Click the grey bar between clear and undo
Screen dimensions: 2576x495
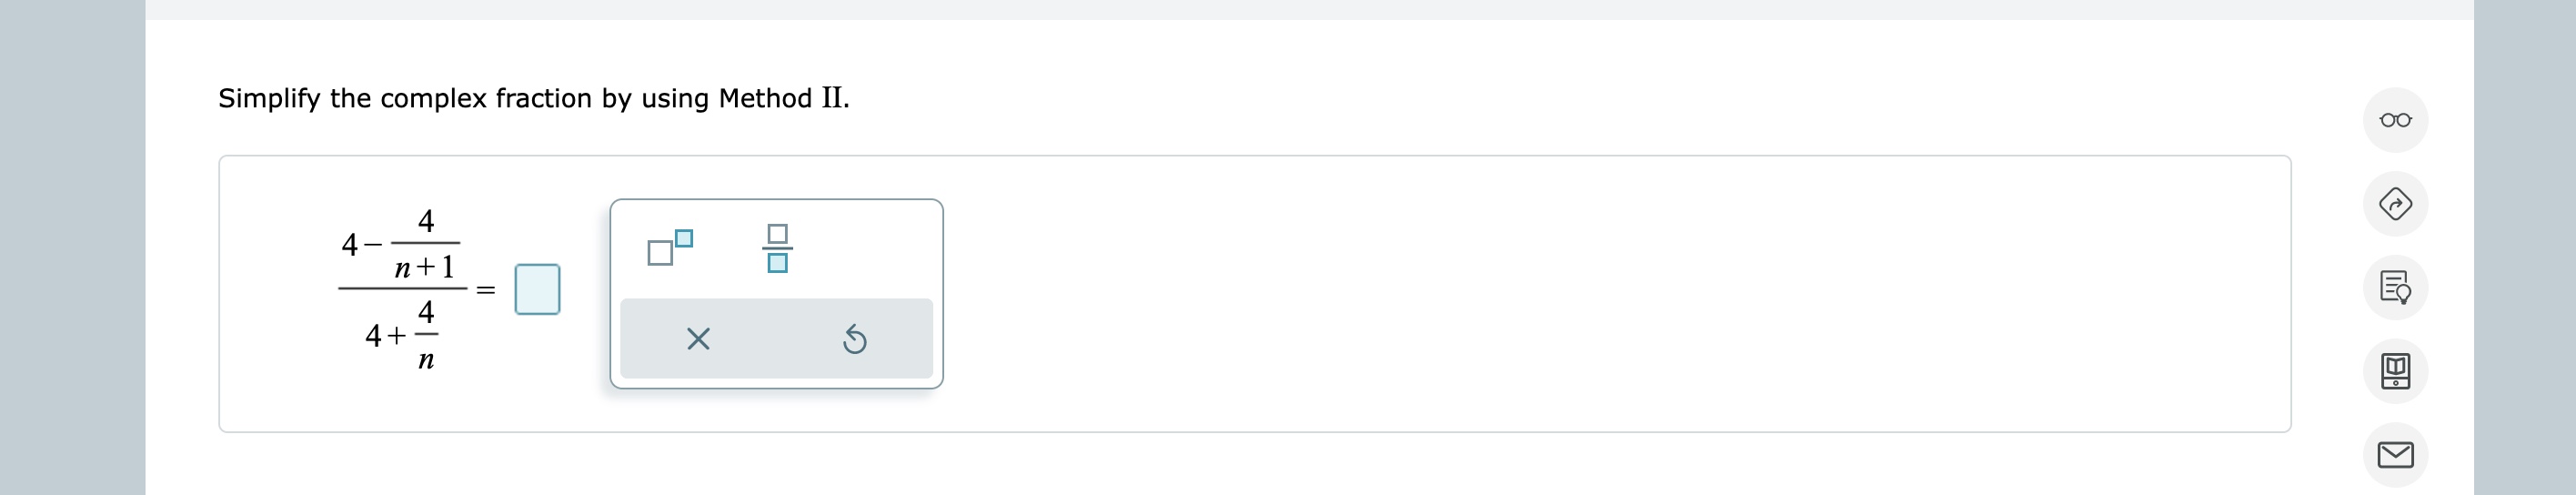(776, 339)
